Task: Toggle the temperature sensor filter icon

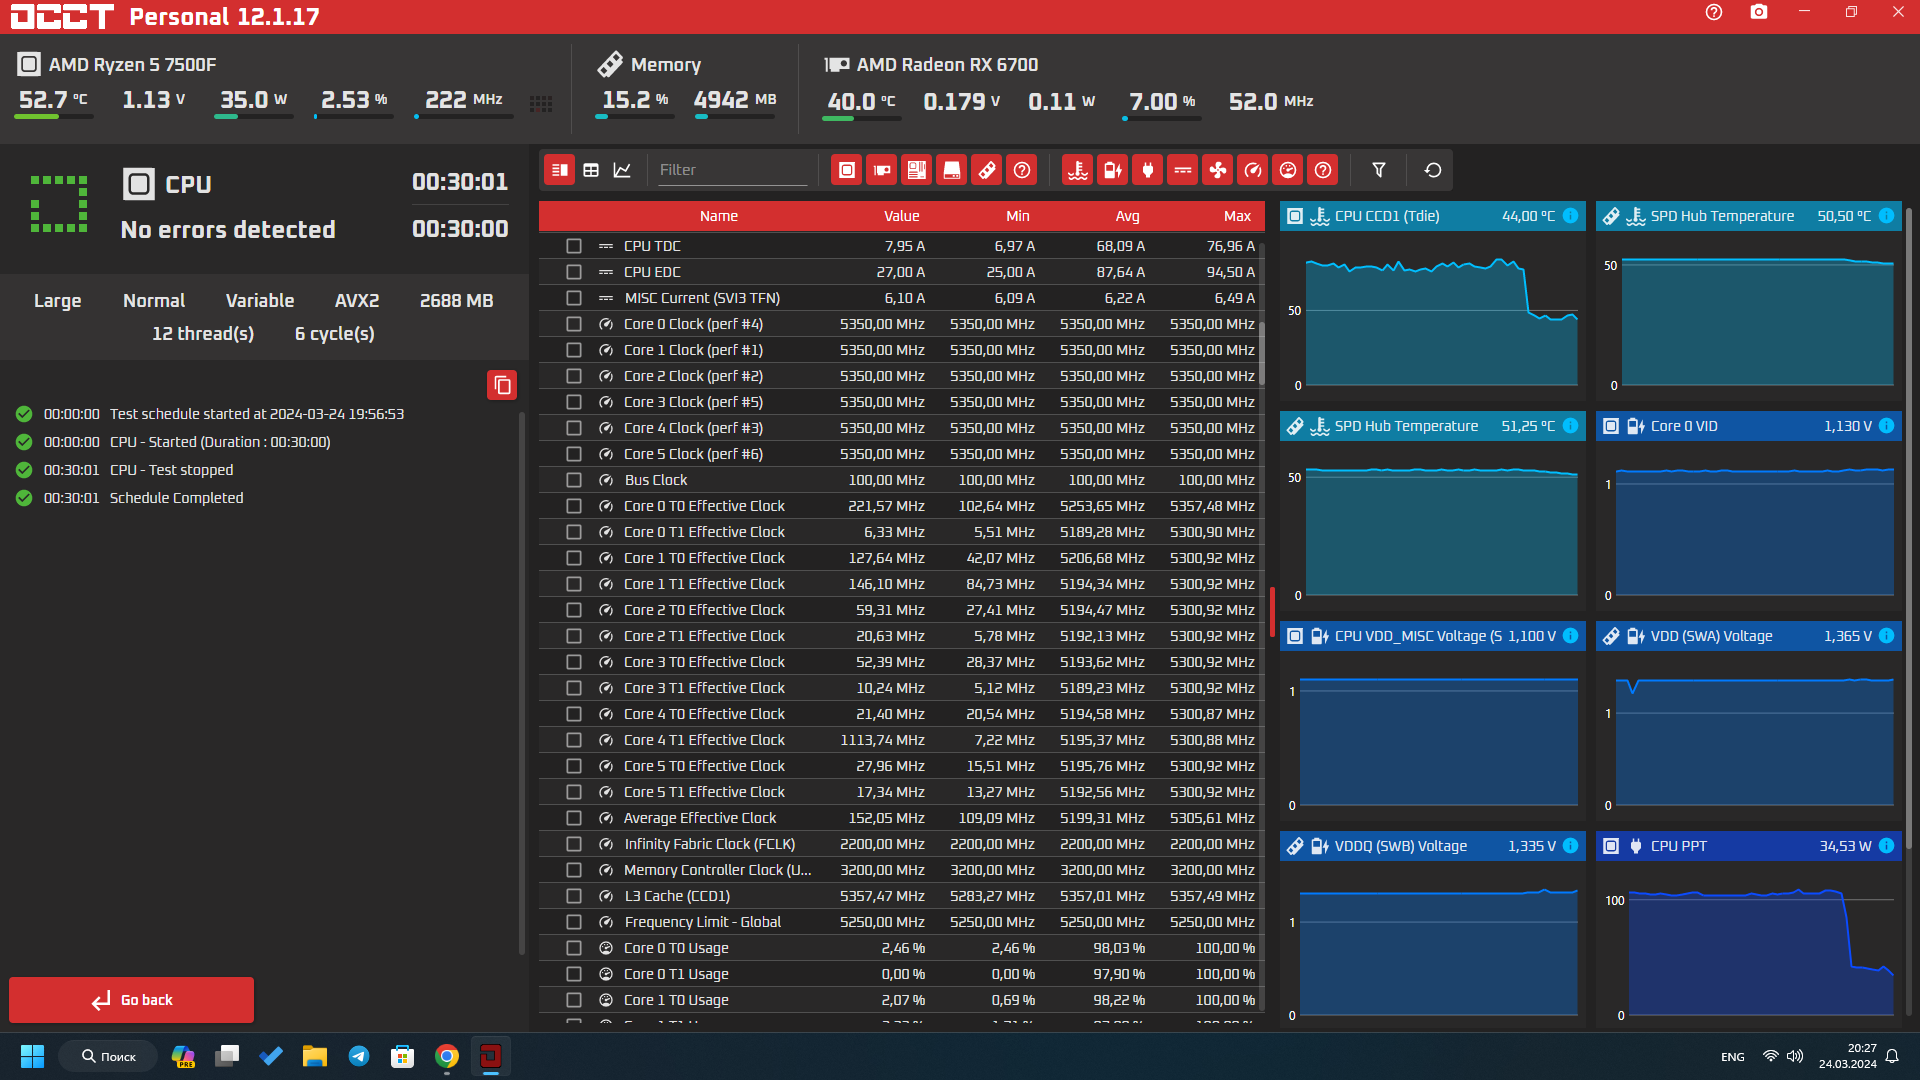Action: 1077,170
